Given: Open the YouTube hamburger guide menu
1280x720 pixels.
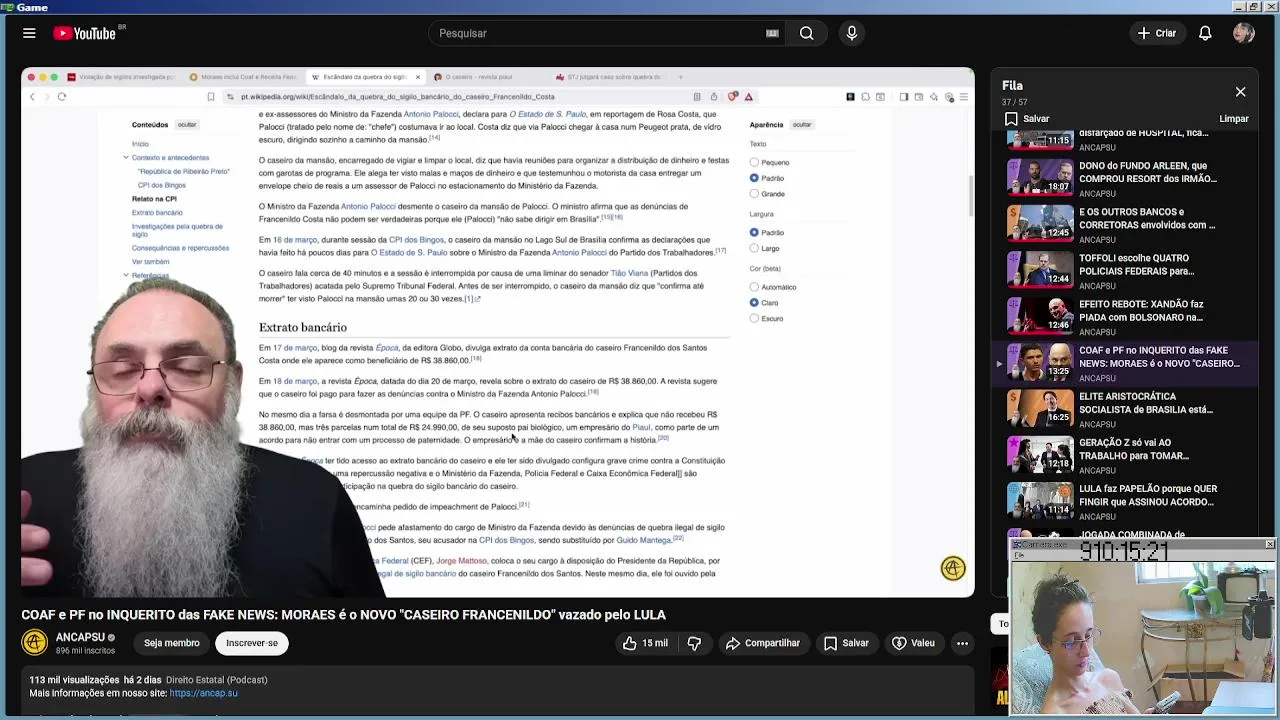Looking at the screenshot, I should pyautogui.click(x=29, y=33).
